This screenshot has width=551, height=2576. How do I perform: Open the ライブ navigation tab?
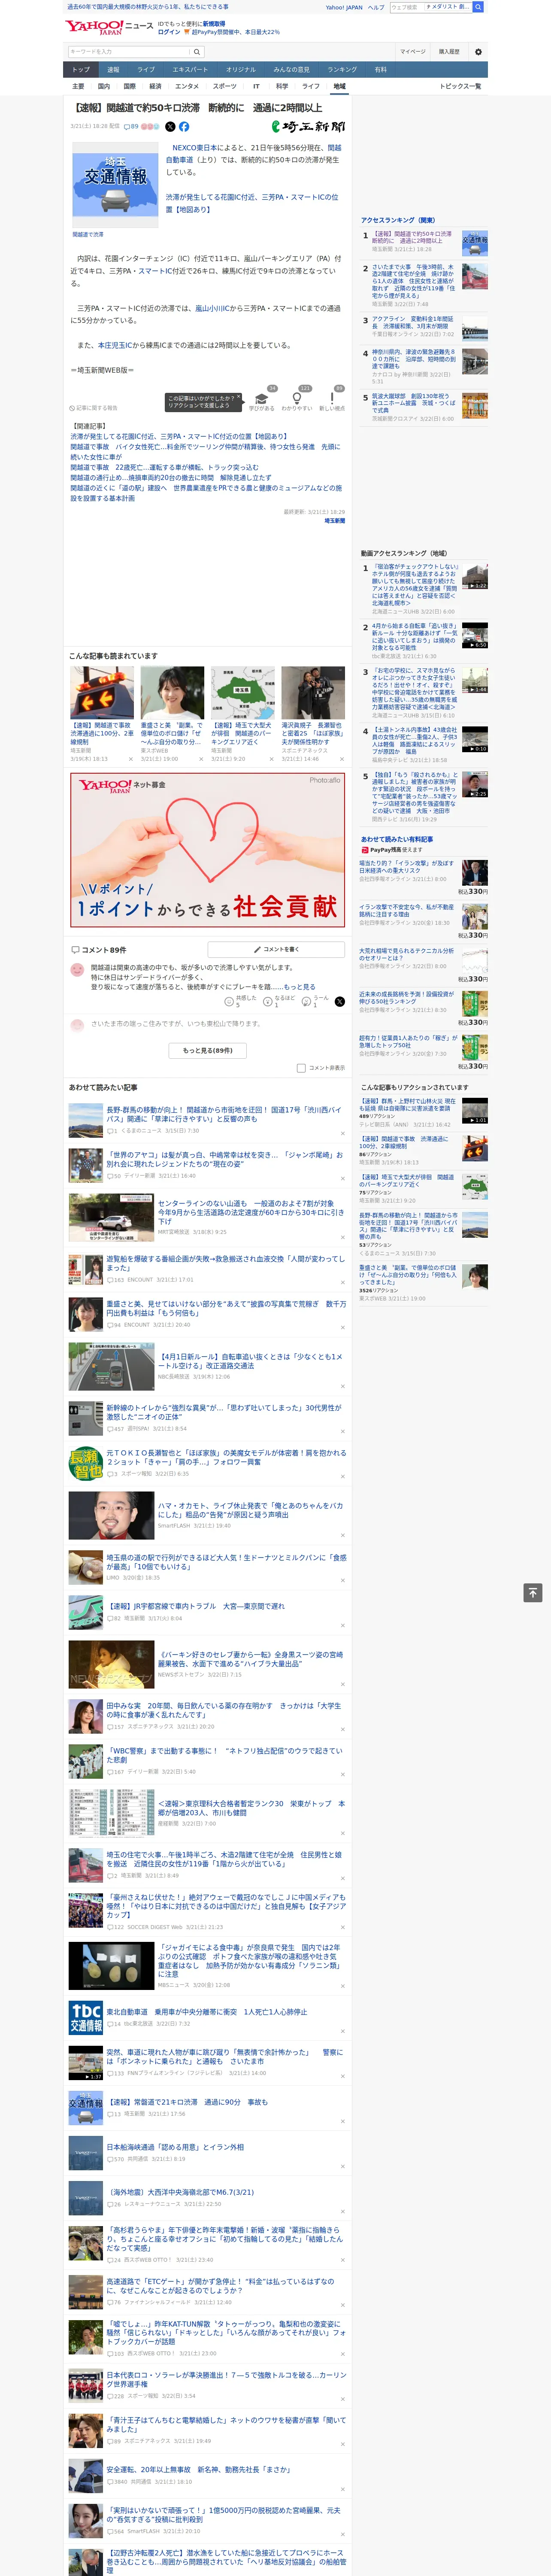[x=146, y=70]
